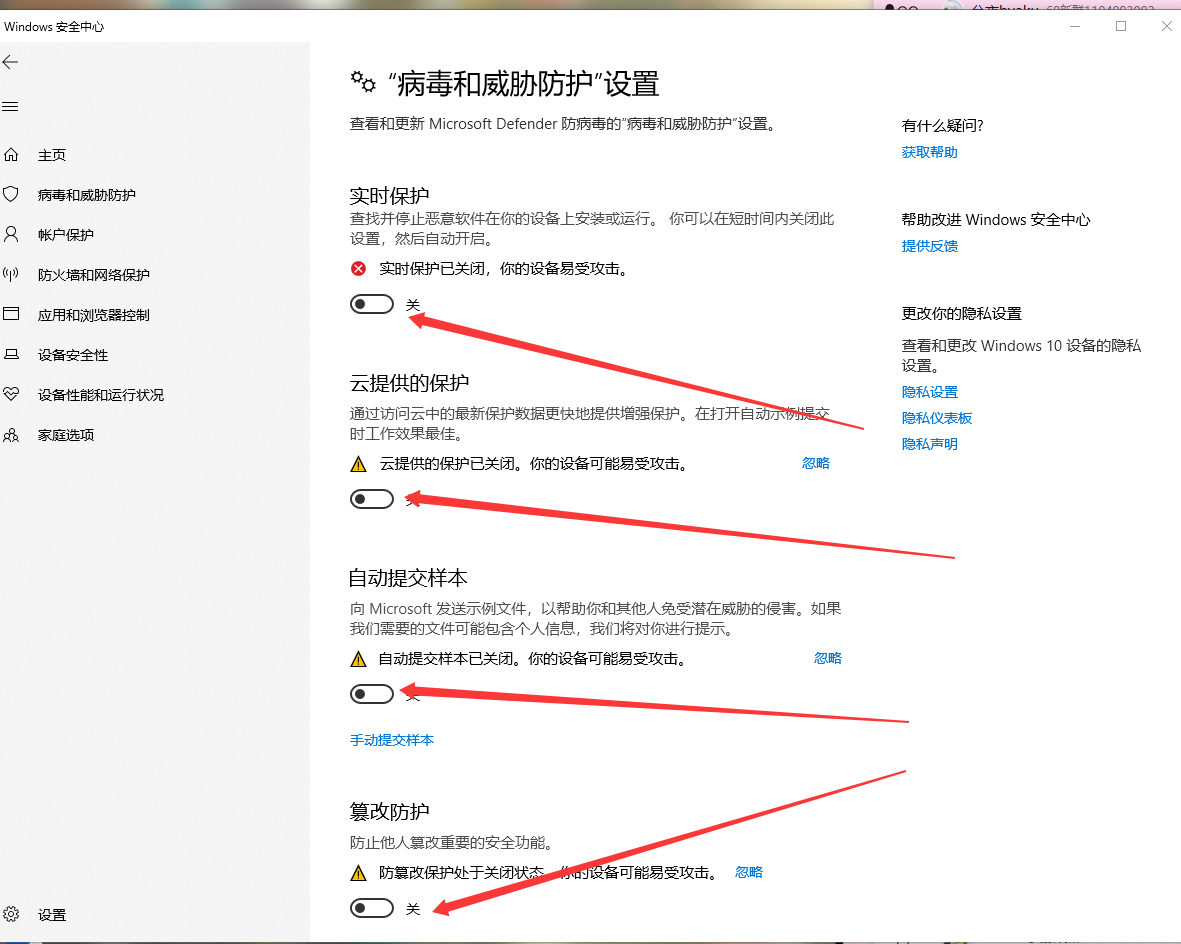Click the yellow warning icon for 自动提交样本
The image size is (1181, 944).
click(359, 659)
